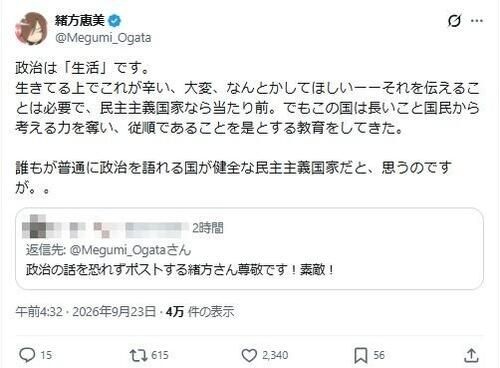Click the blue verified badge
The image size is (500, 368).
pos(115,21)
